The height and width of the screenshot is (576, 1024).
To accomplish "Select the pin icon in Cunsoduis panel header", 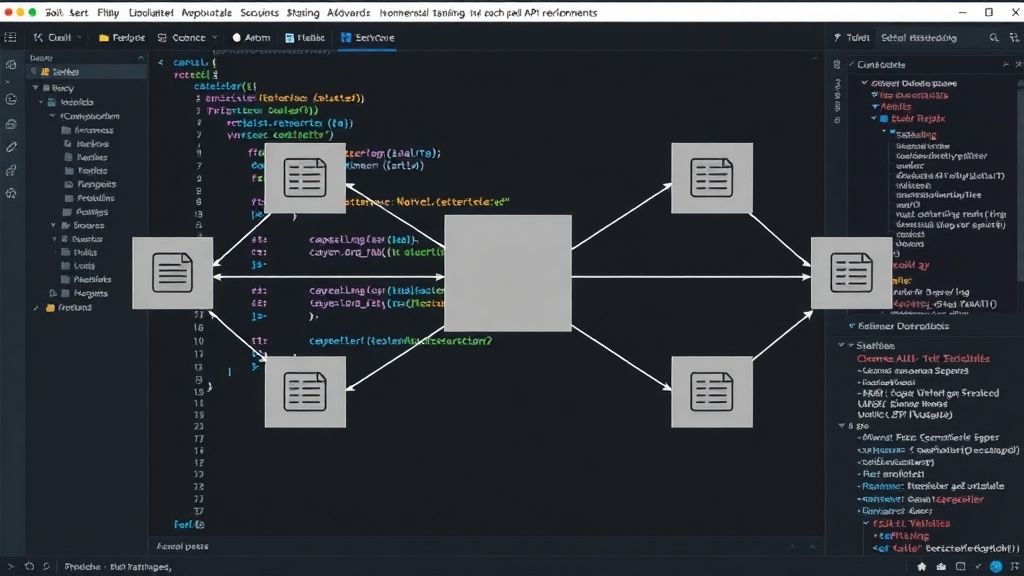I will coord(1006,64).
